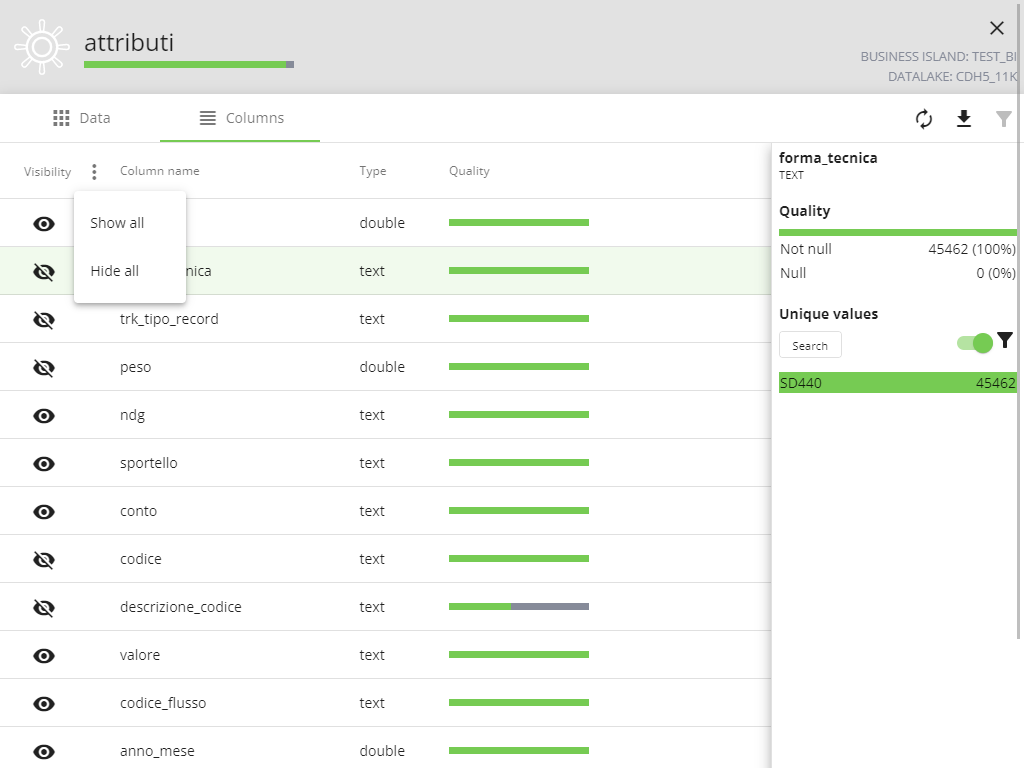This screenshot has width=1024, height=768.
Task: Switch to the Data tab
Action: (x=81, y=118)
